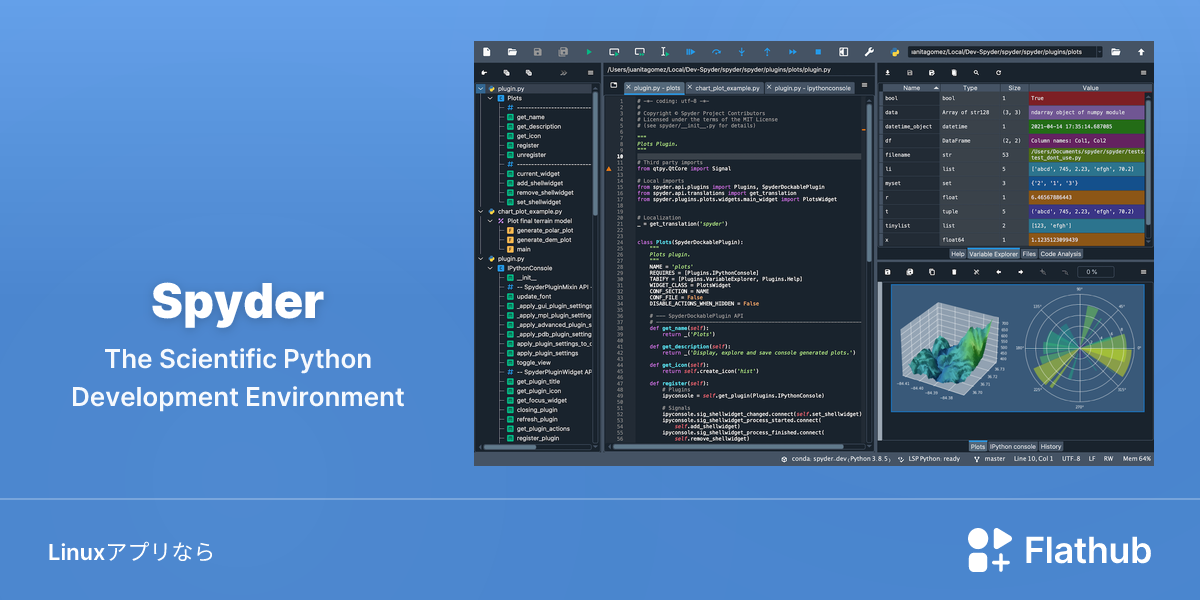Stop debugging with the square icon

pyautogui.click(x=818, y=51)
